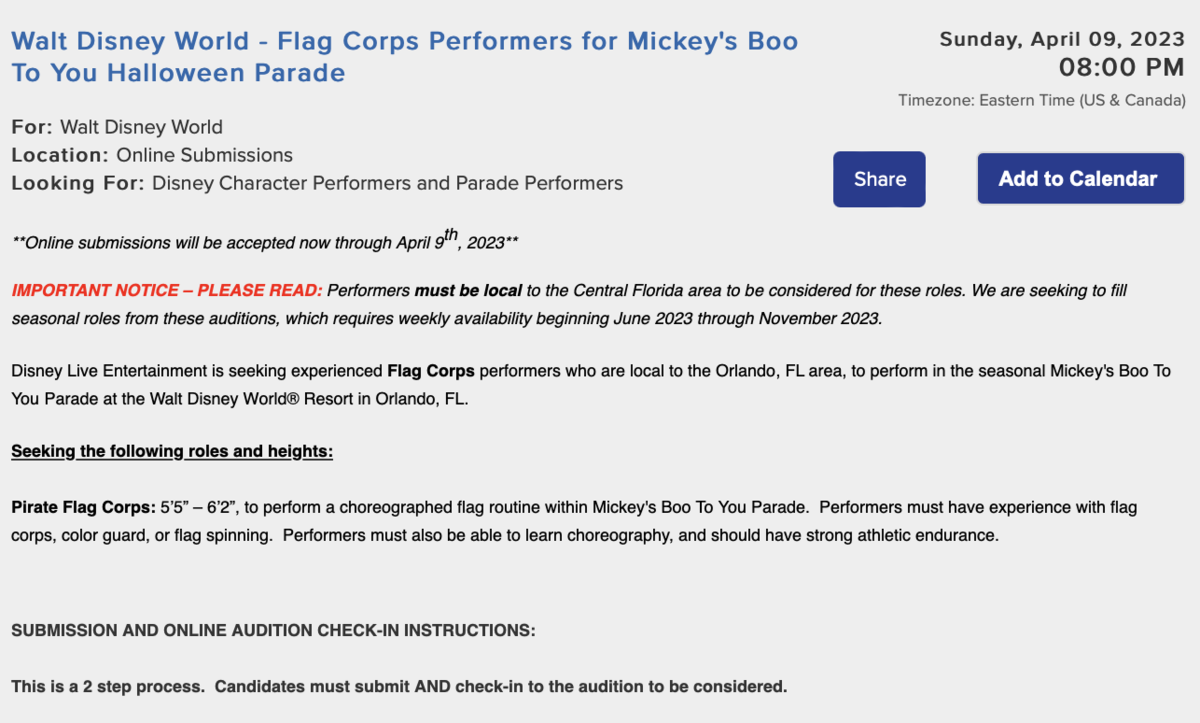The height and width of the screenshot is (723, 1200).
Task: Click the bold 'Flag Corps' in the description
Action: click(431, 371)
